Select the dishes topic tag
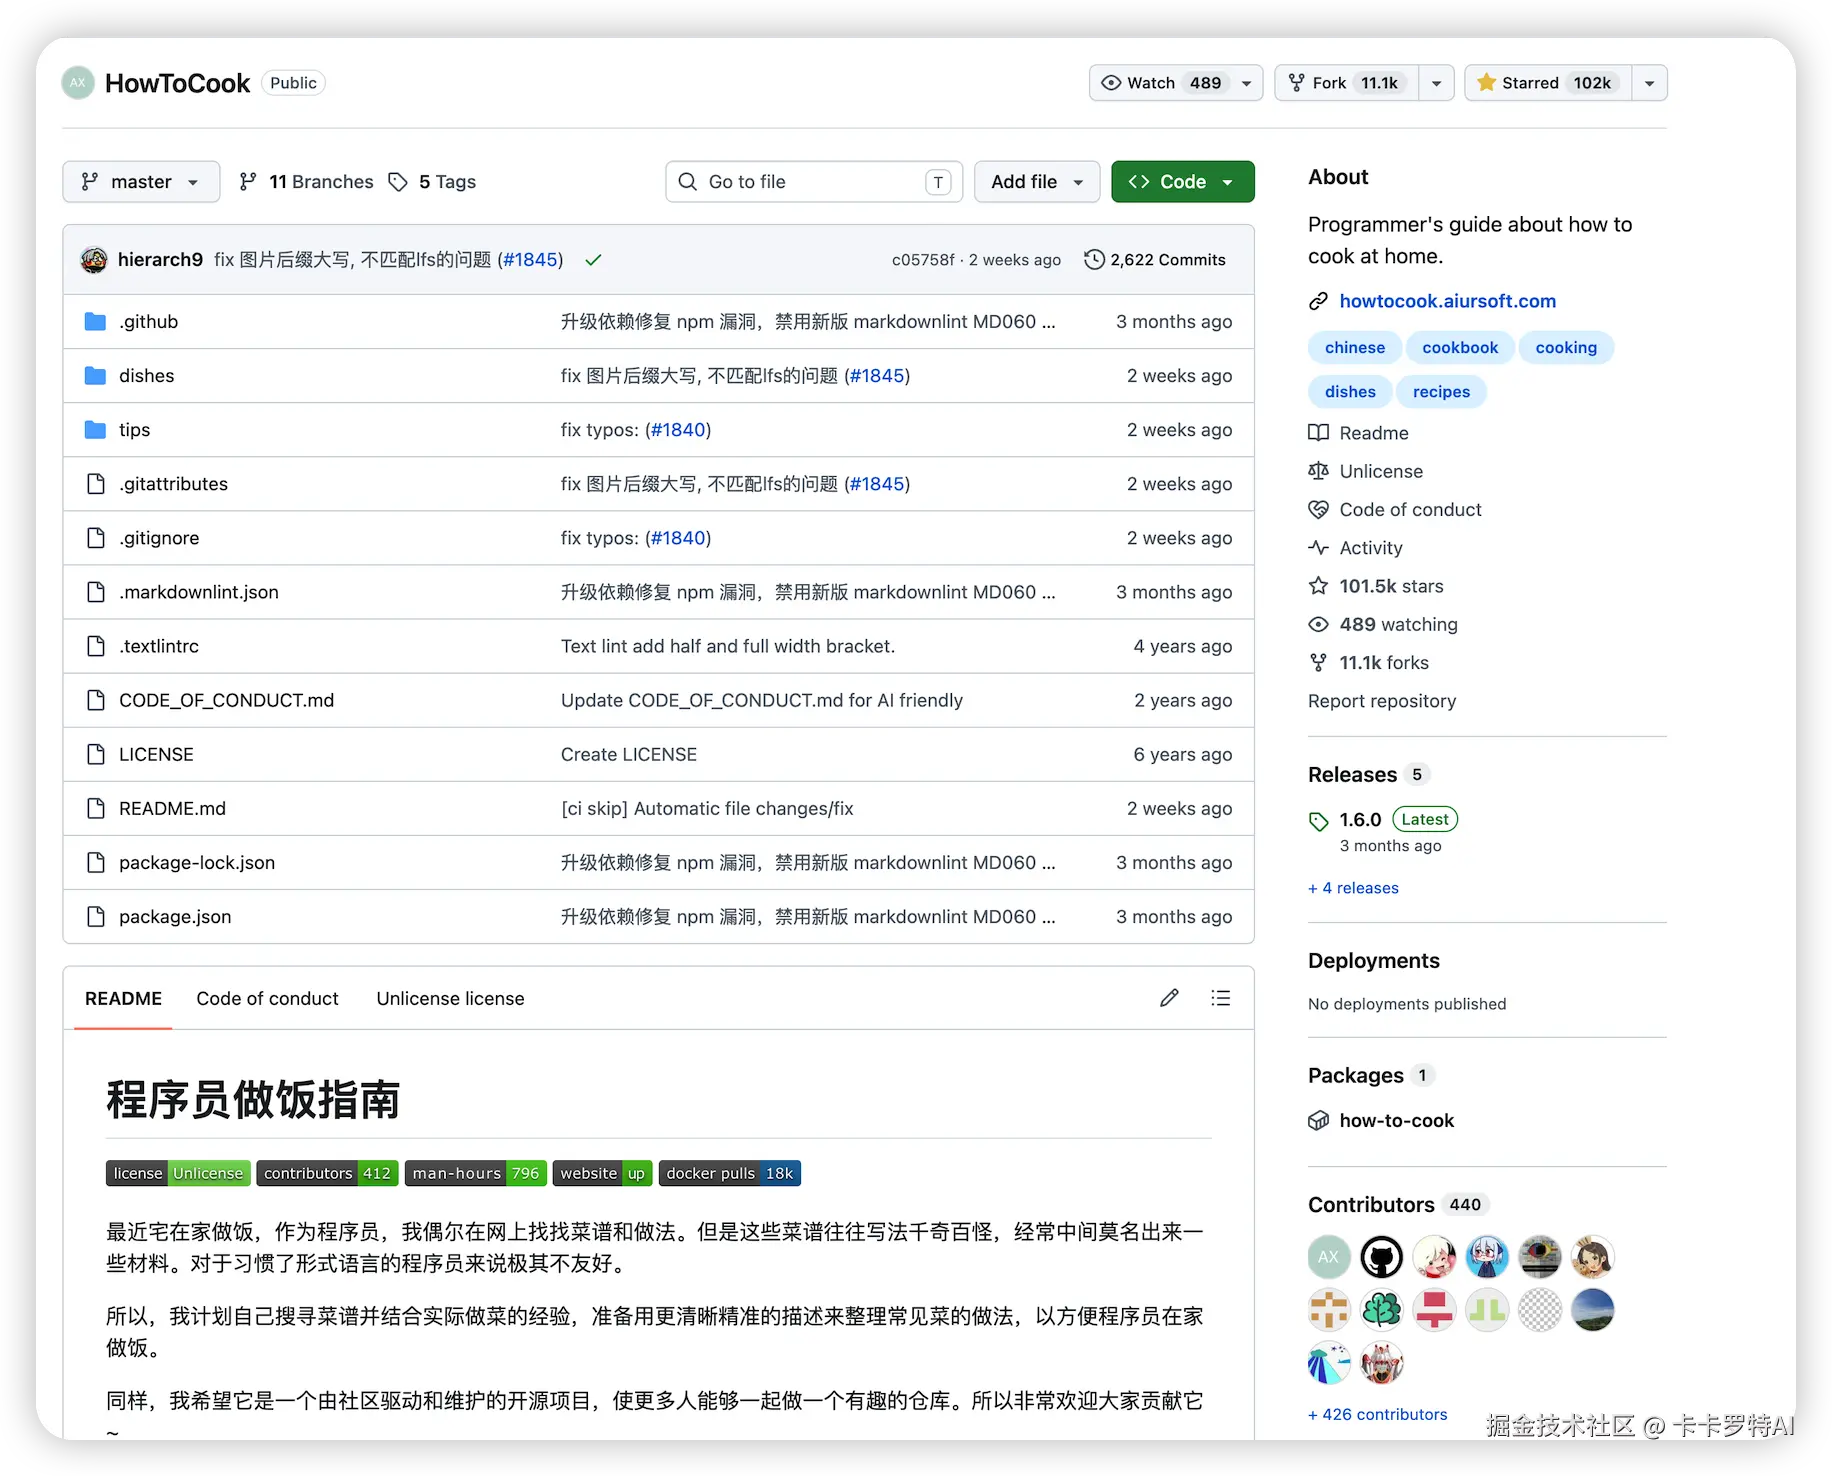Image resolution: width=1832 pixels, height=1476 pixels. click(x=1350, y=392)
